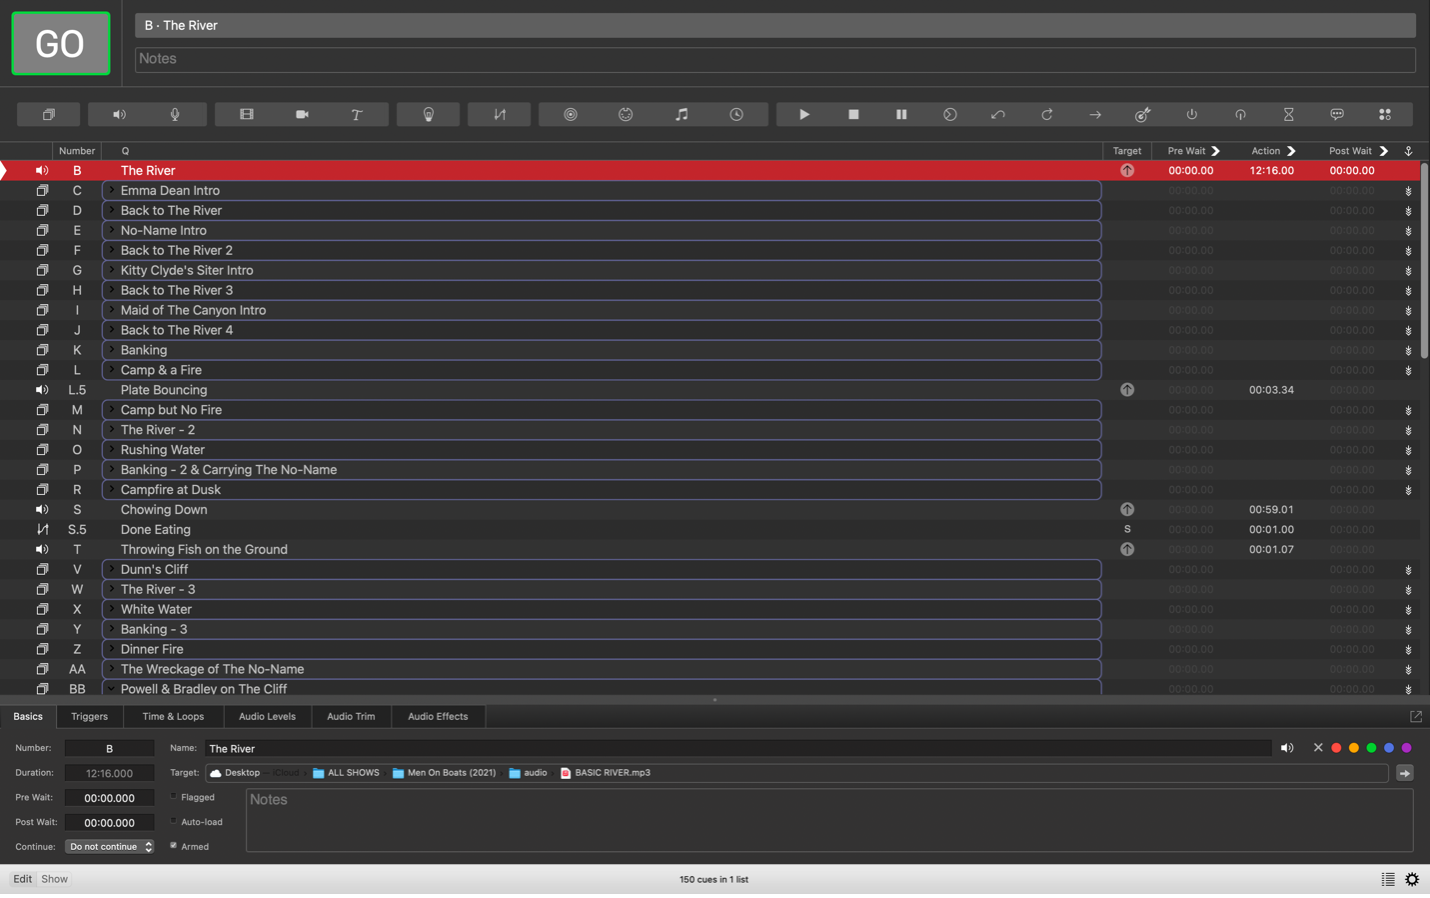This screenshot has width=1430, height=898.
Task: Add a new Light cue from toolbar
Action: (x=428, y=115)
